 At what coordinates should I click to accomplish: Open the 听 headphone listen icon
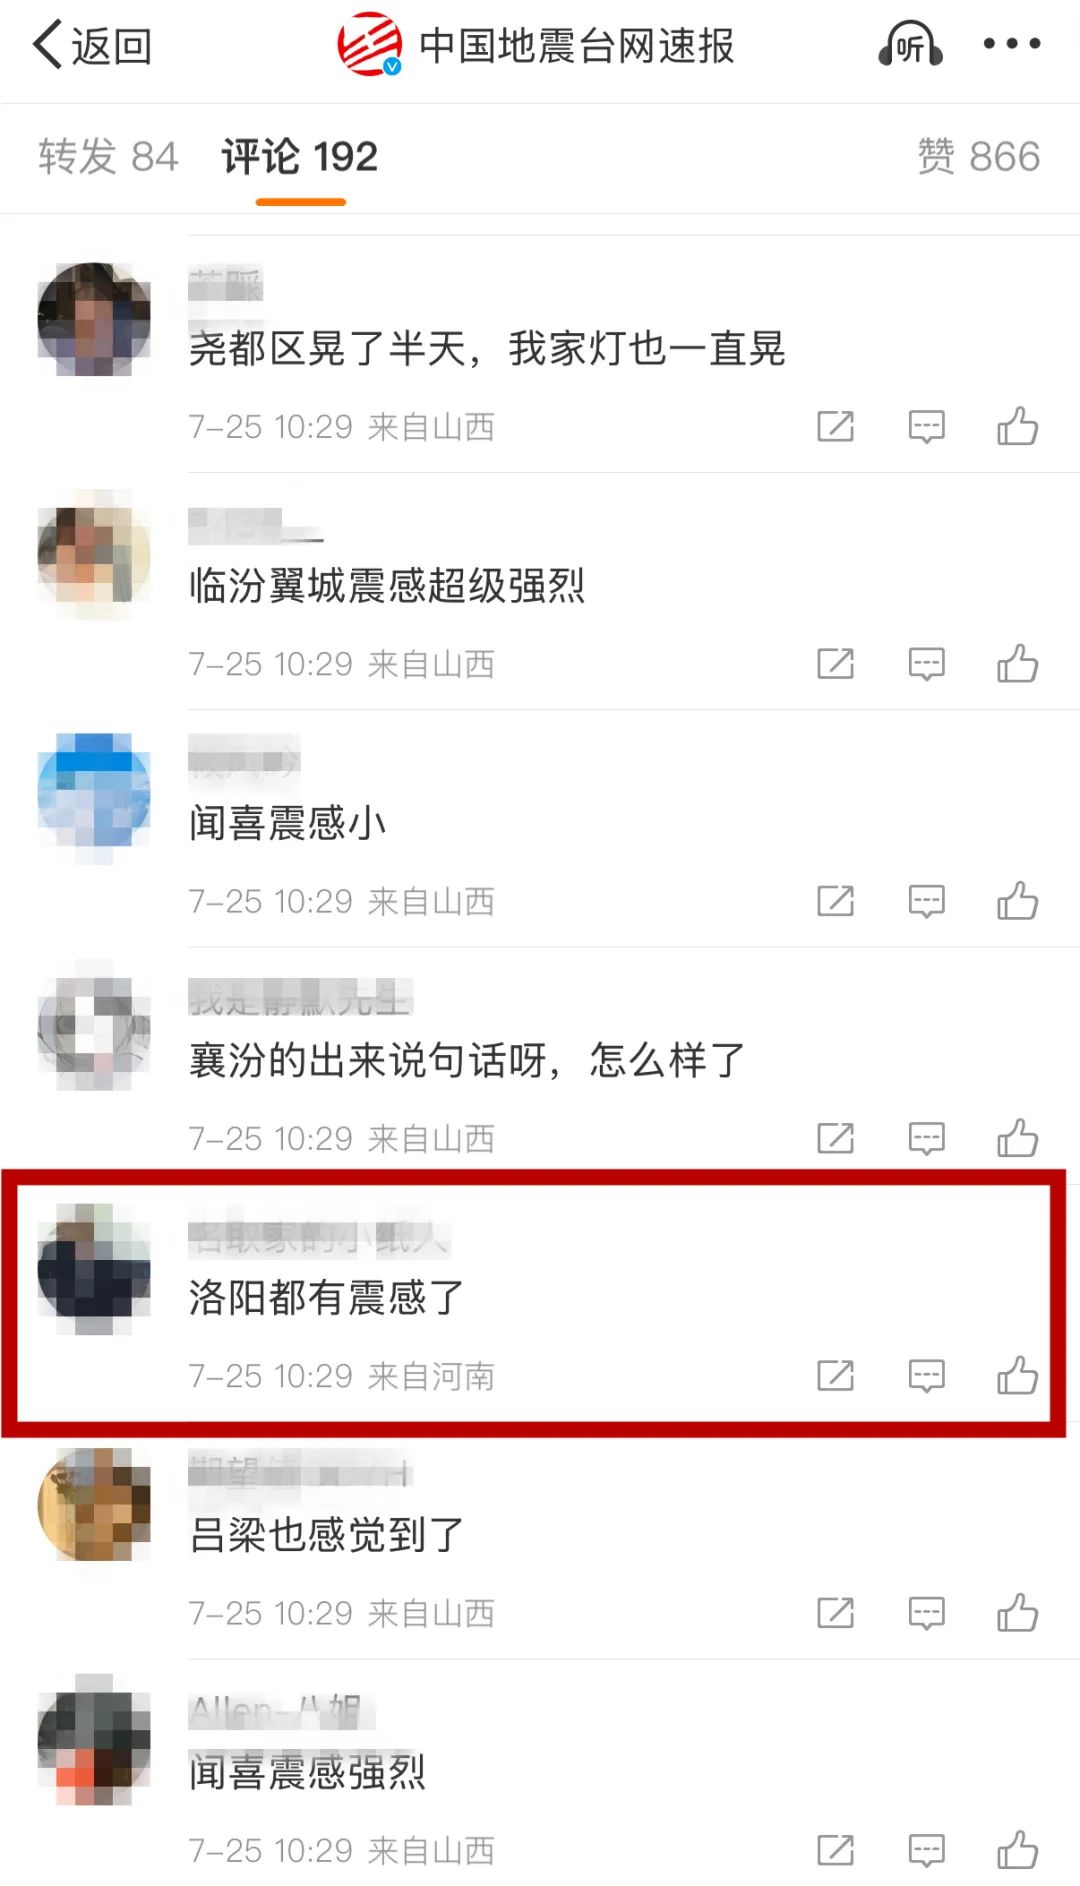(x=910, y=45)
